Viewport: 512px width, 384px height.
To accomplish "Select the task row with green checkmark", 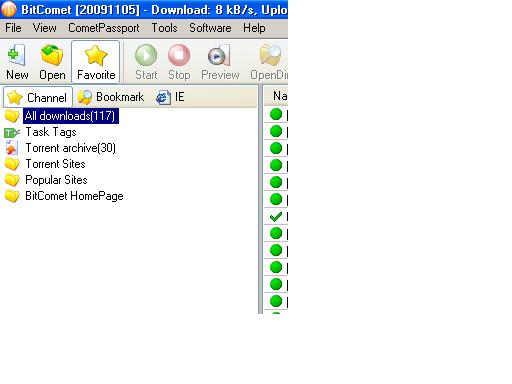I will pos(276,217).
